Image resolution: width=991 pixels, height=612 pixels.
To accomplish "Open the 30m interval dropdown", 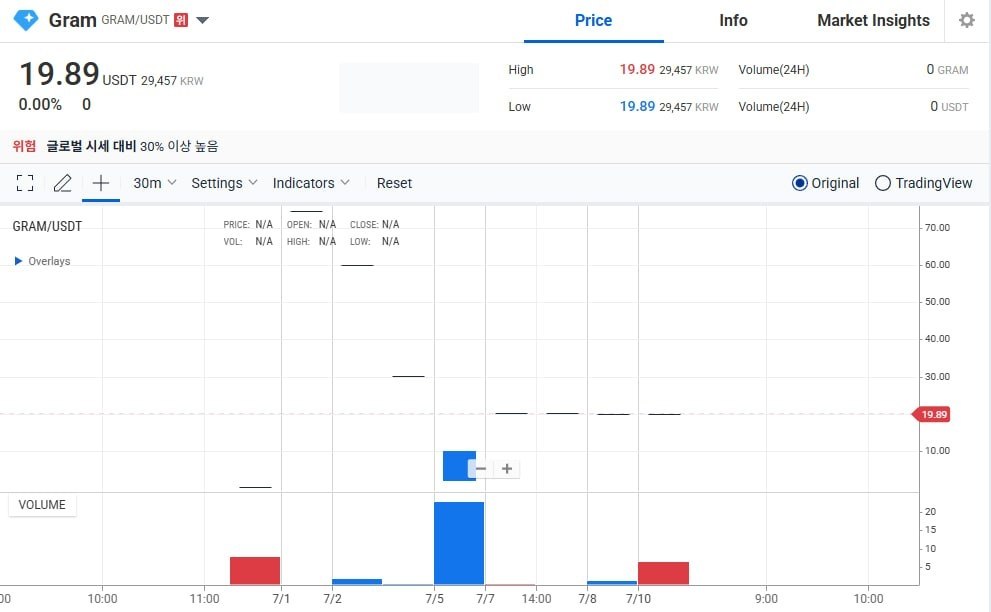I will click(154, 183).
